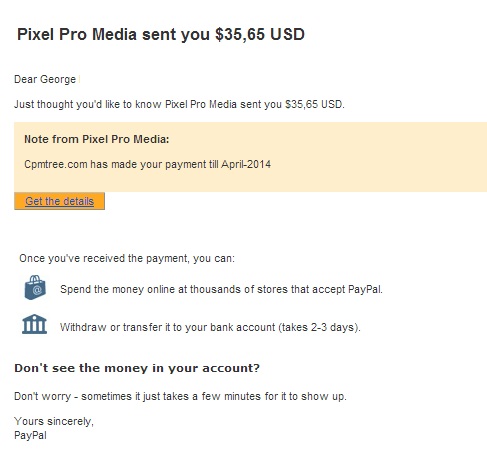Click the Dear George greeting line
The width and height of the screenshot is (487, 460).
coord(45,79)
